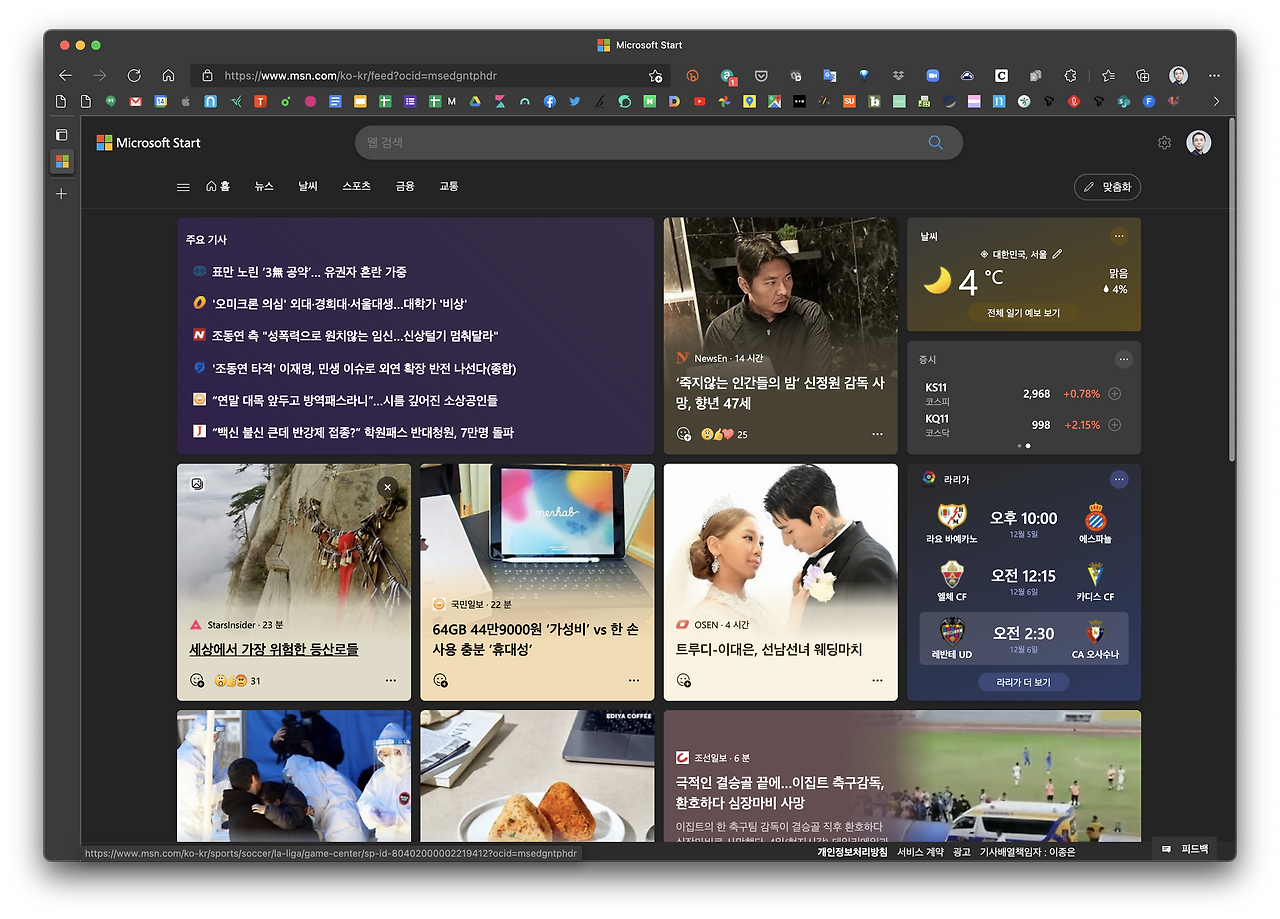Screen dimensions: 1280x919
Task: React to the 트루디-이대은 wedding article
Action: 684,680
